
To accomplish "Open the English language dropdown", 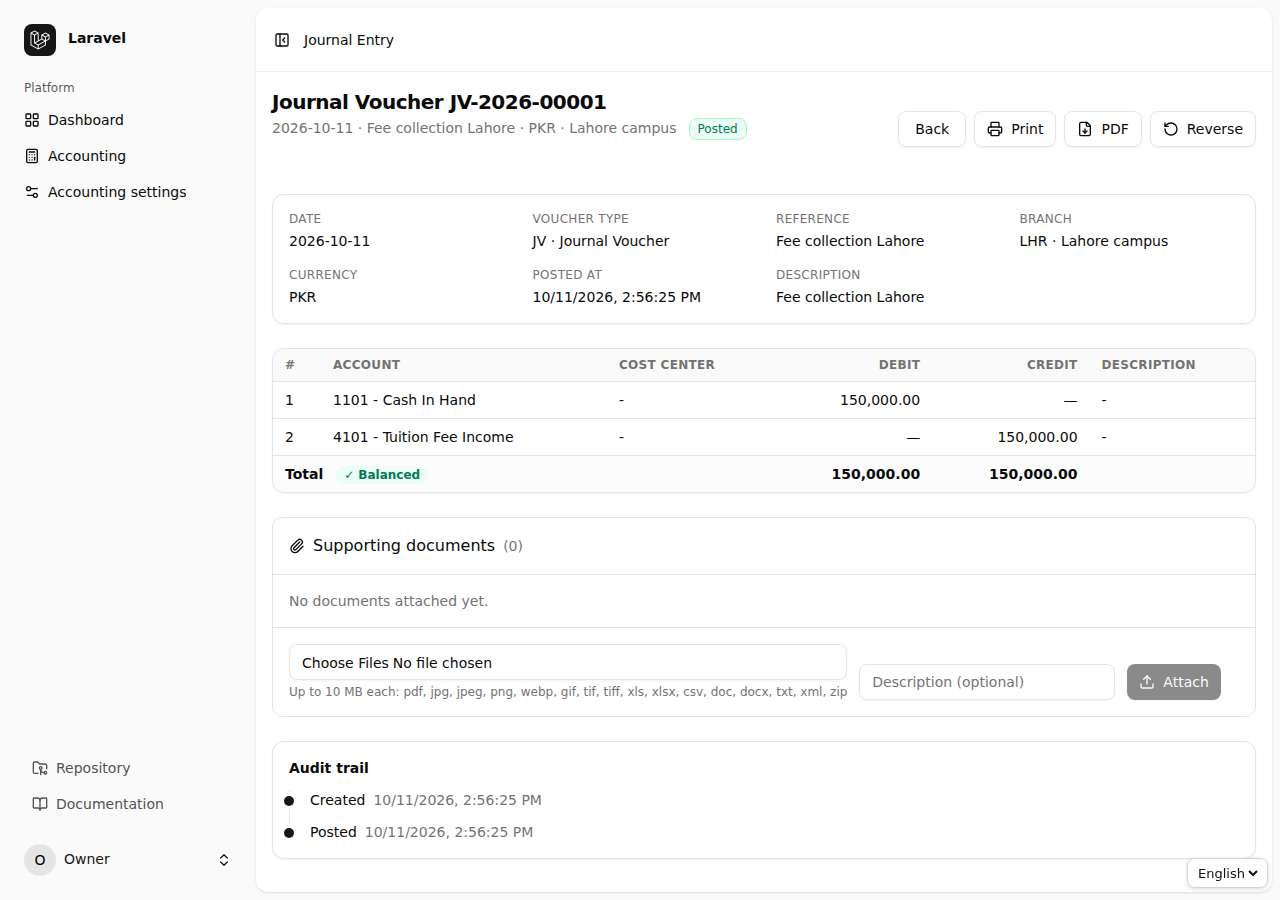I will click(1227, 873).
